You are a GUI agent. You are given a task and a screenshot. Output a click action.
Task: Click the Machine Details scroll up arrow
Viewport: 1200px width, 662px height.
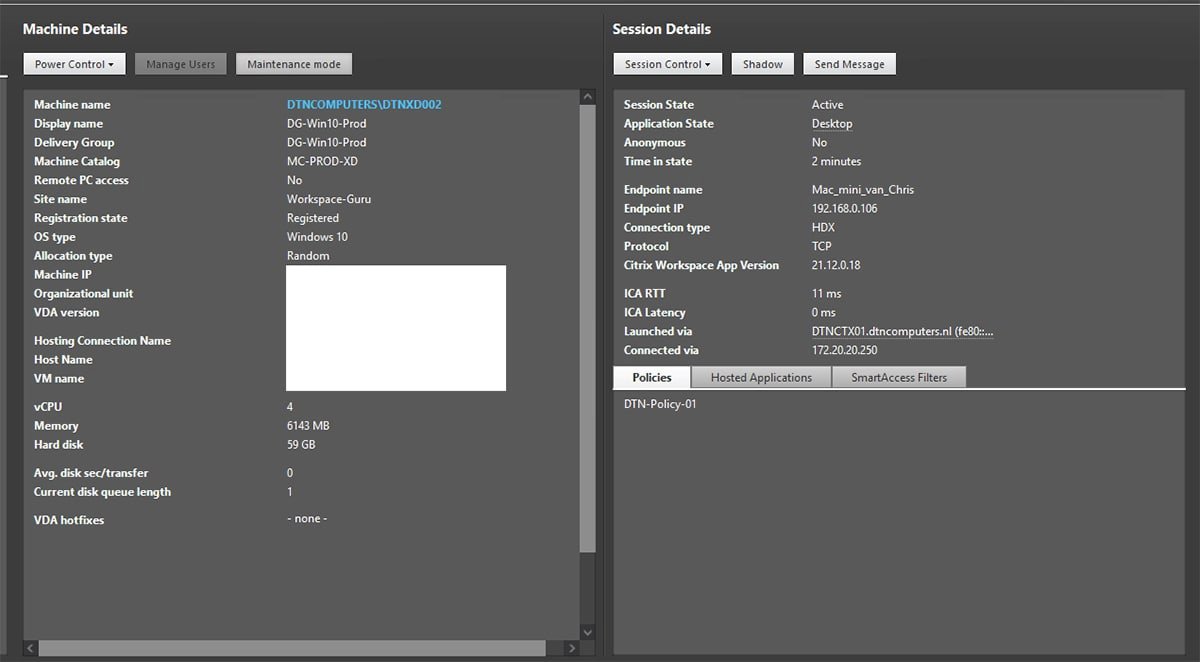click(x=587, y=97)
